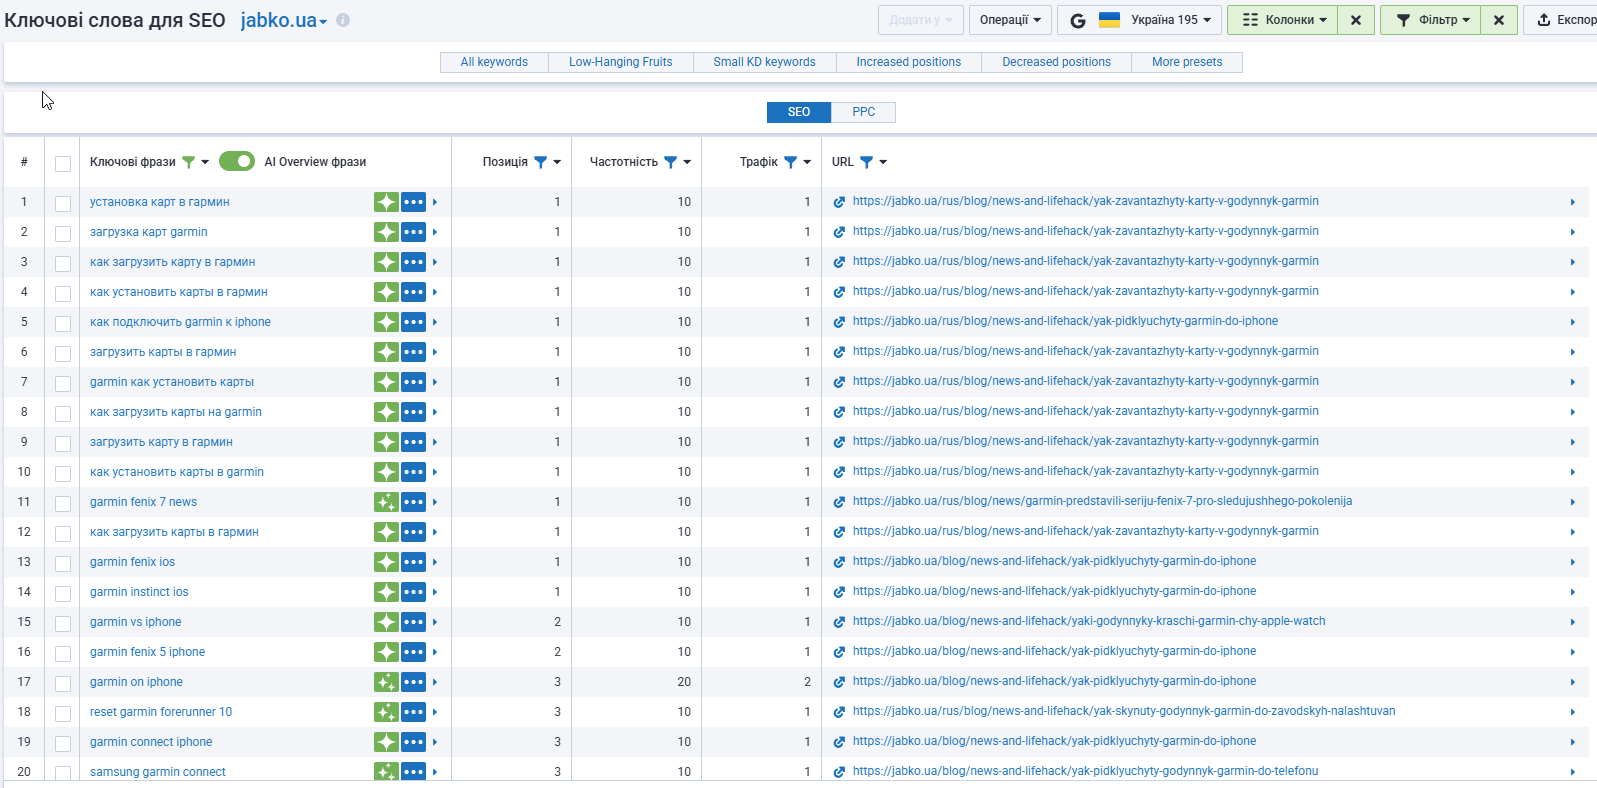Open blue dots menu for 'garmin vs iphone'
Viewport: 1597px width, 788px height.
click(x=413, y=622)
